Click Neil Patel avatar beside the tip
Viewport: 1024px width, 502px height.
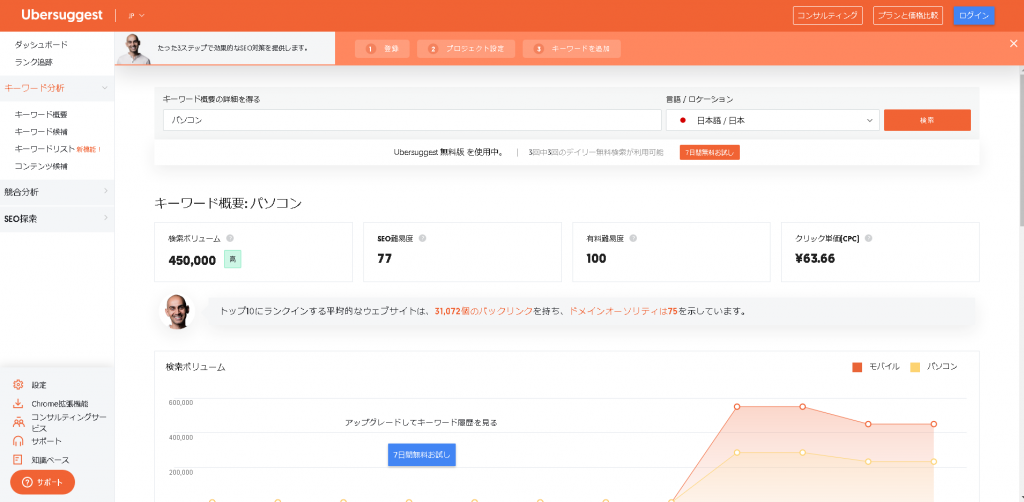pos(177,311)
